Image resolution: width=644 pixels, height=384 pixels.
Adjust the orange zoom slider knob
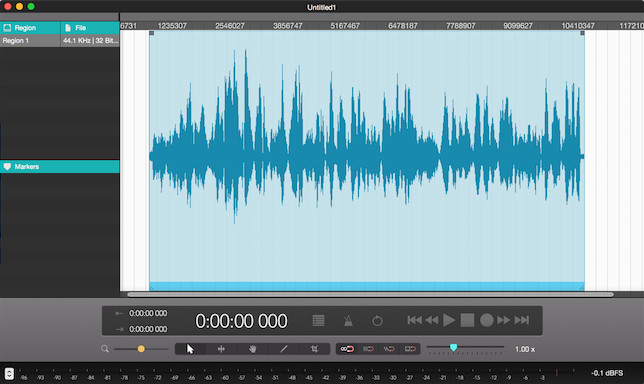click(141, 349)
